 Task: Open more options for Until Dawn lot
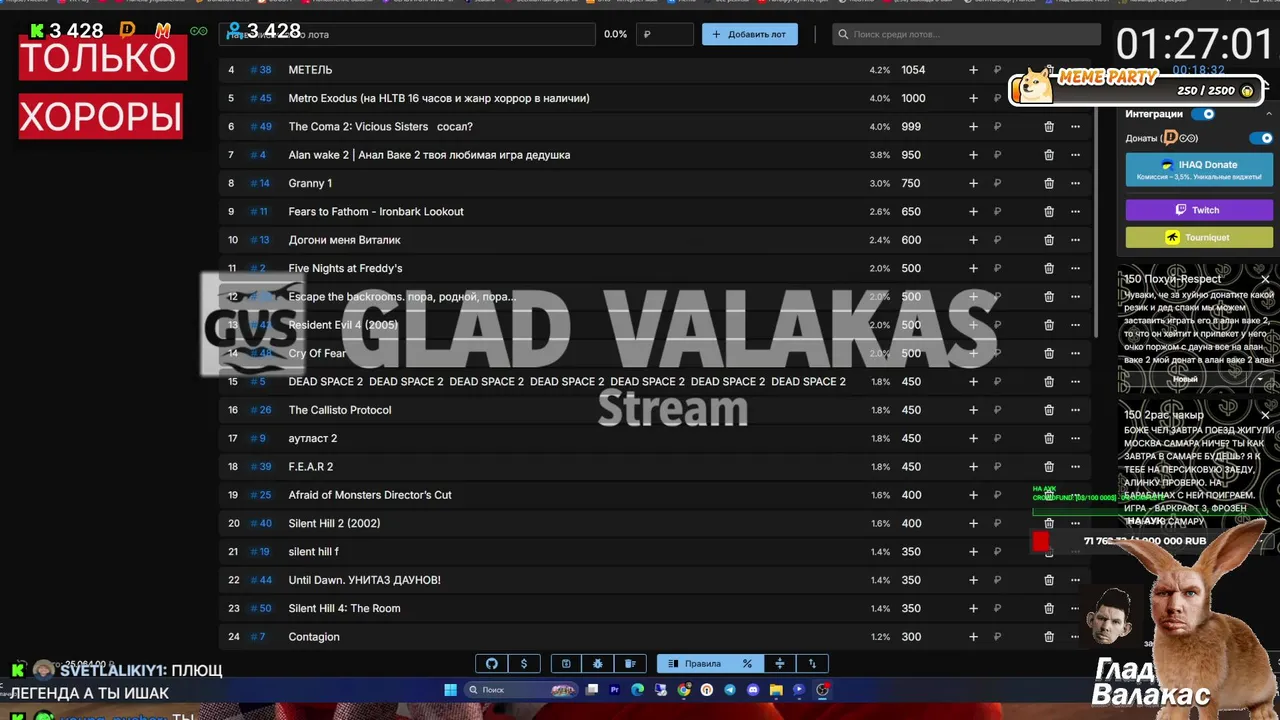(x=1075, y=580)
